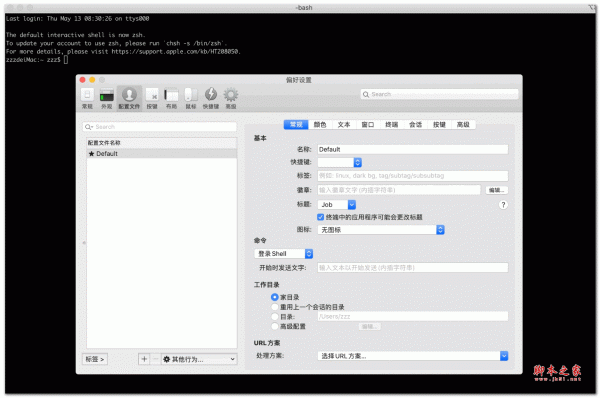Click the zzzdeiMac prompt line in bash window
This screenshot has height=398, width=600.
click(x=37, y=60)
